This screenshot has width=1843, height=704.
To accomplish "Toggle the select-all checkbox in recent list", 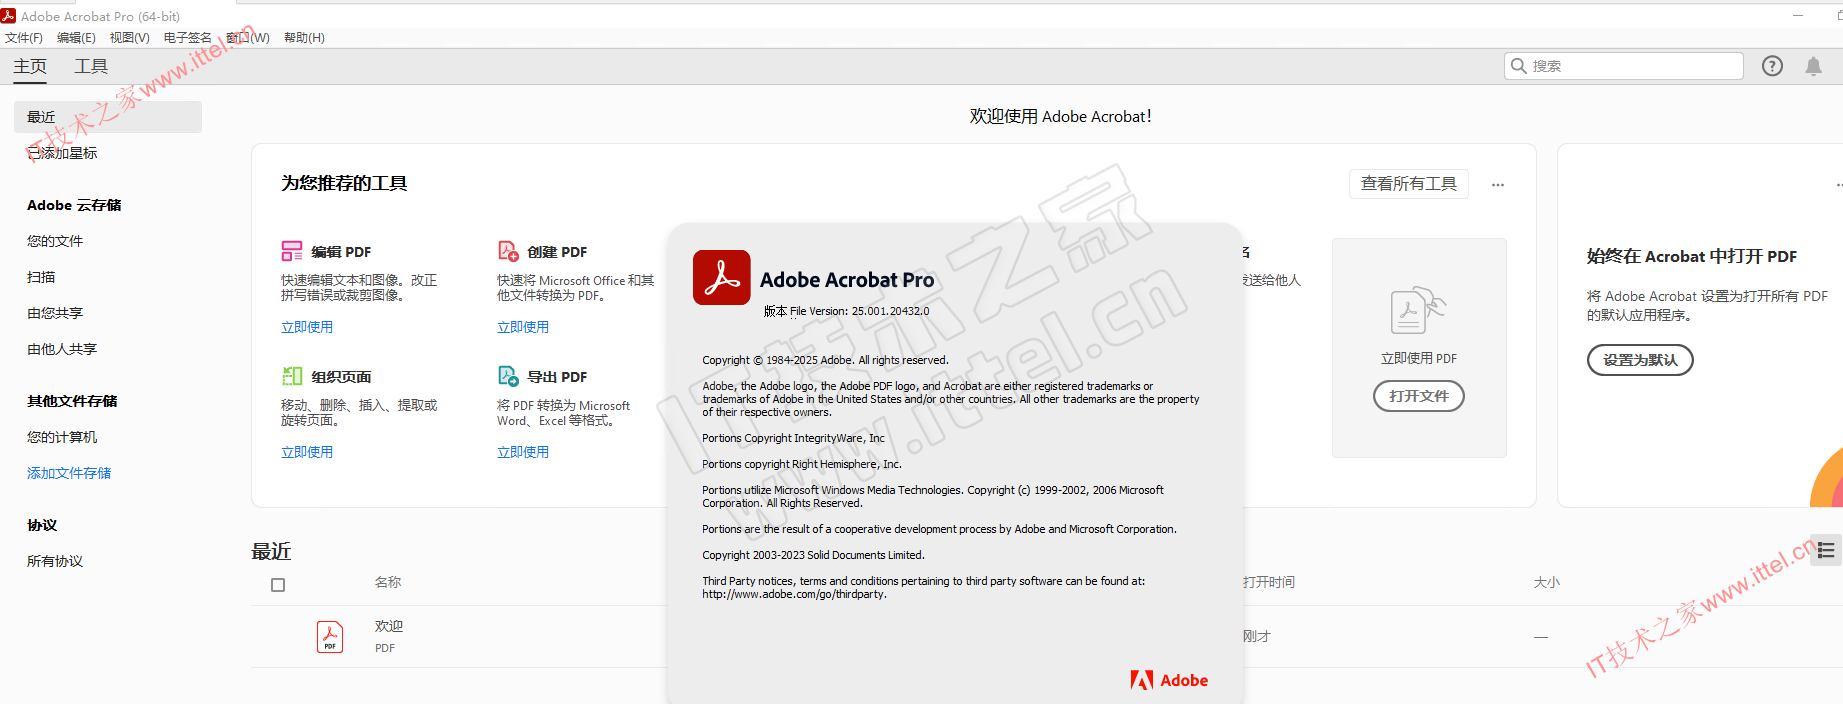I will (278, 585).
